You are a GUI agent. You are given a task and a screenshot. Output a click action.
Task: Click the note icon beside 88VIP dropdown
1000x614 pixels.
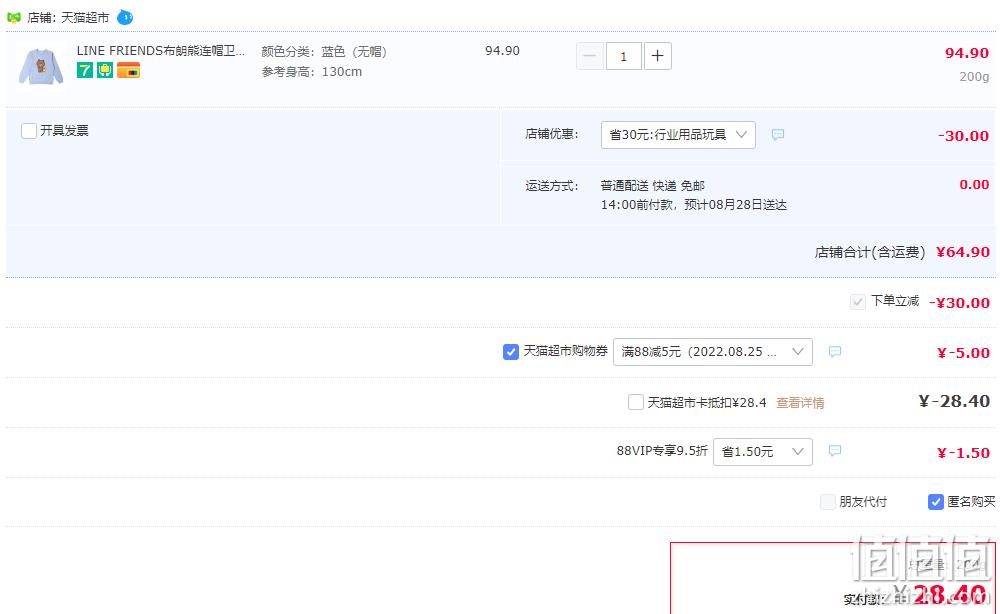point(835,451)
